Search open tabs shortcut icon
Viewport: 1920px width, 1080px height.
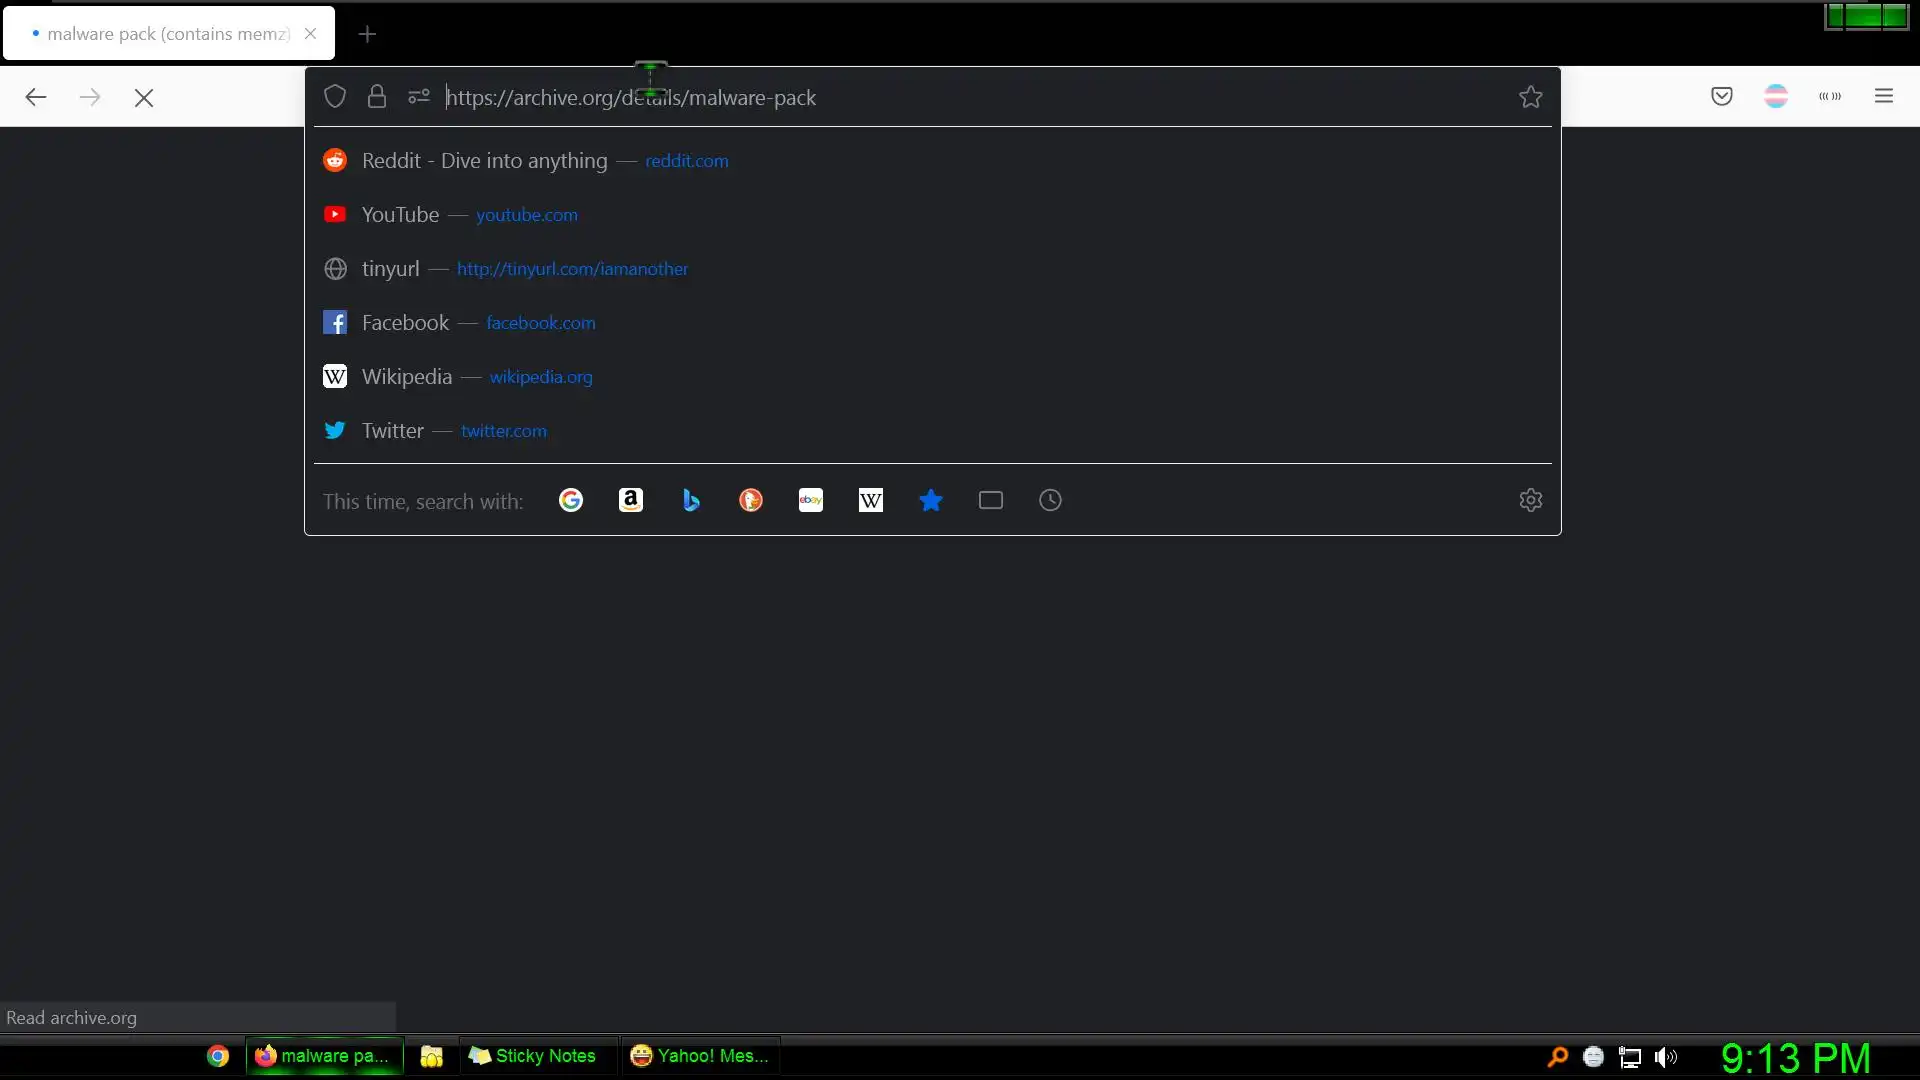coord(991,501)
